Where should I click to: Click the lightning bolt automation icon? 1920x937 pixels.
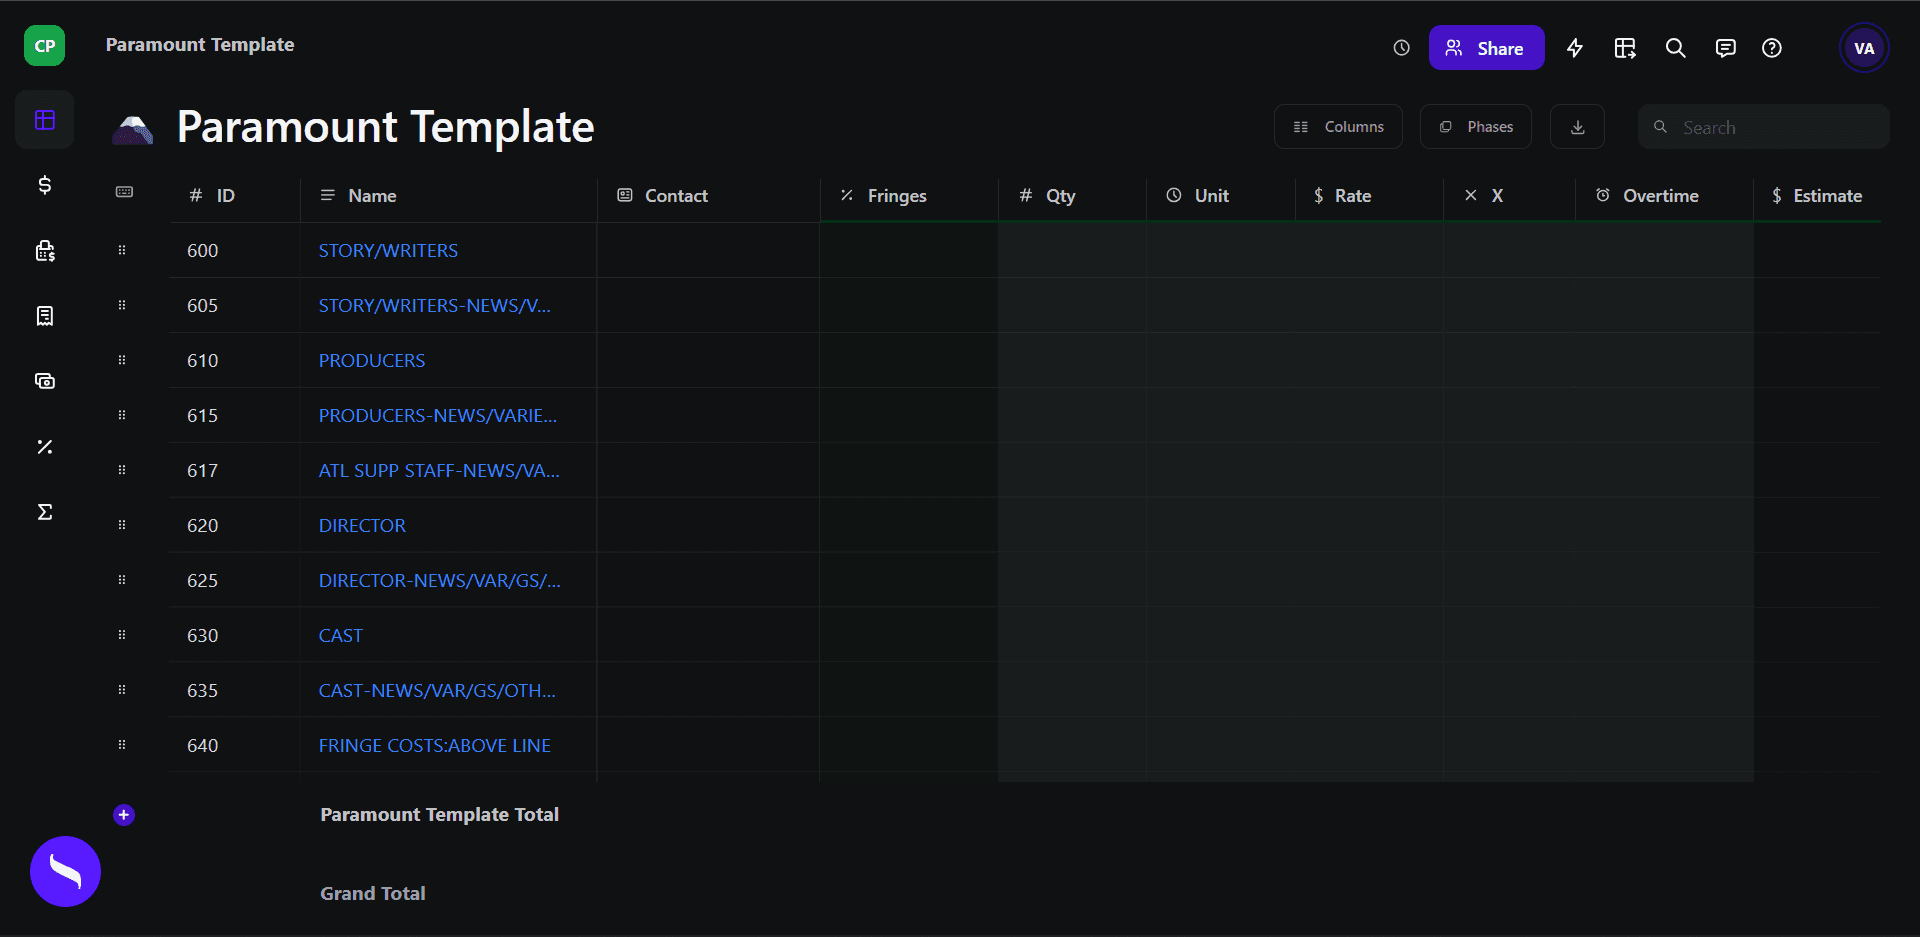pos(1575,48)
